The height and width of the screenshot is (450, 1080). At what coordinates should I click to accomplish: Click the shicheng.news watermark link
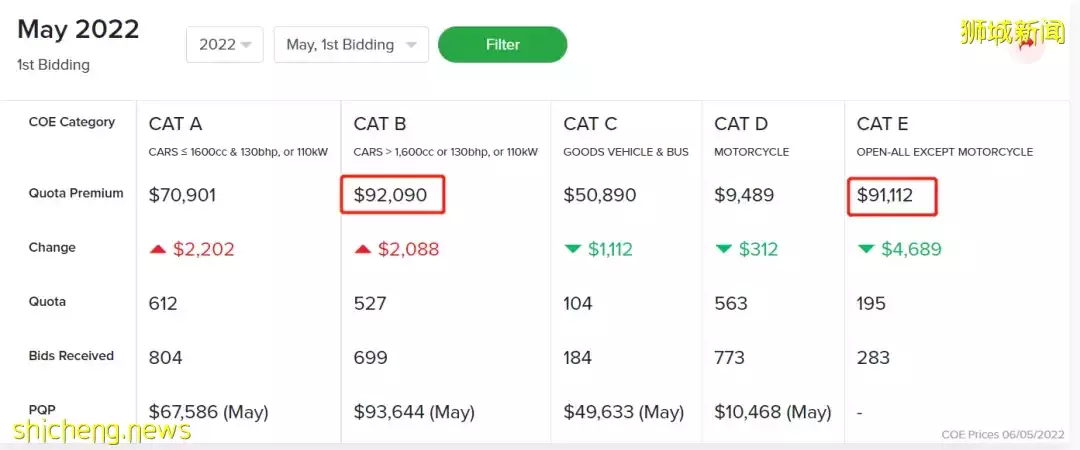pos(101,430)
